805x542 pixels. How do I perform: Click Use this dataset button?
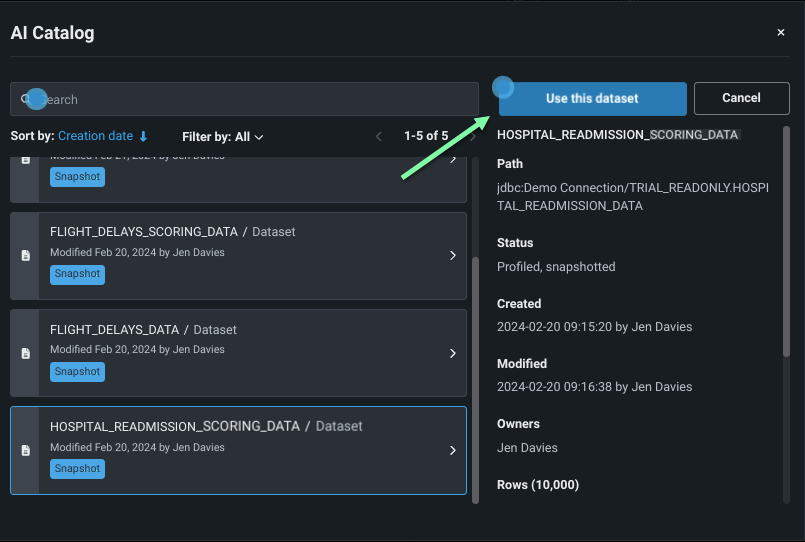(592, 99)
